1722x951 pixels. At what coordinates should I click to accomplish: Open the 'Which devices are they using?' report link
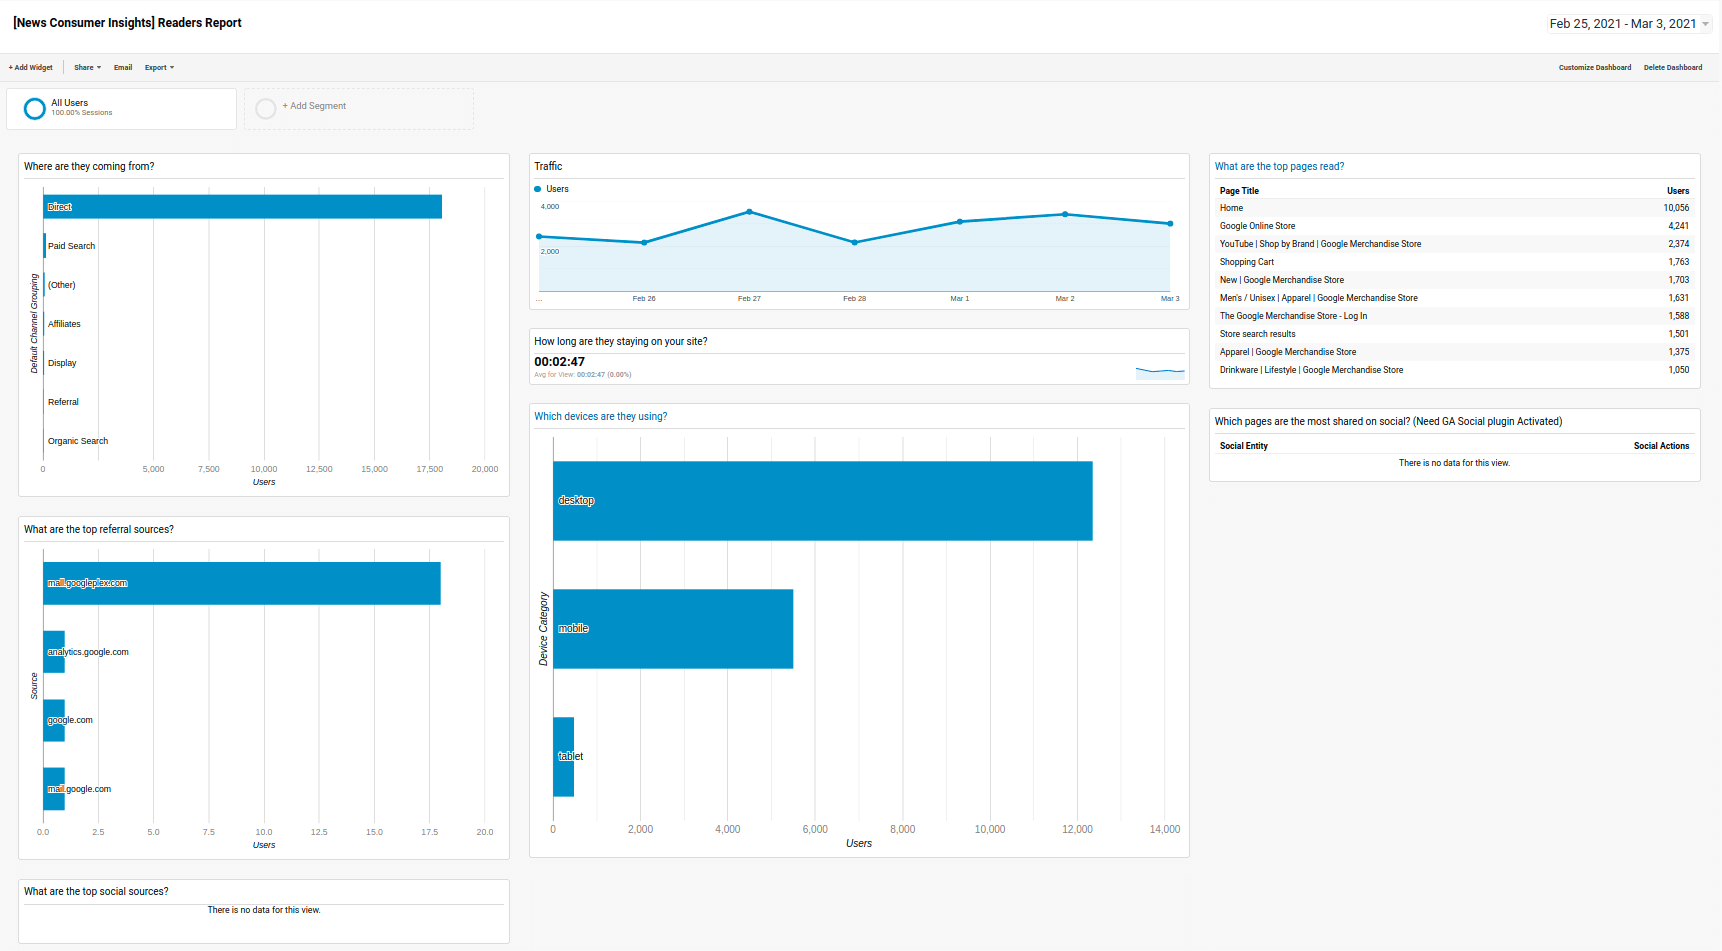pyautogui.click(x=600, y=416)
